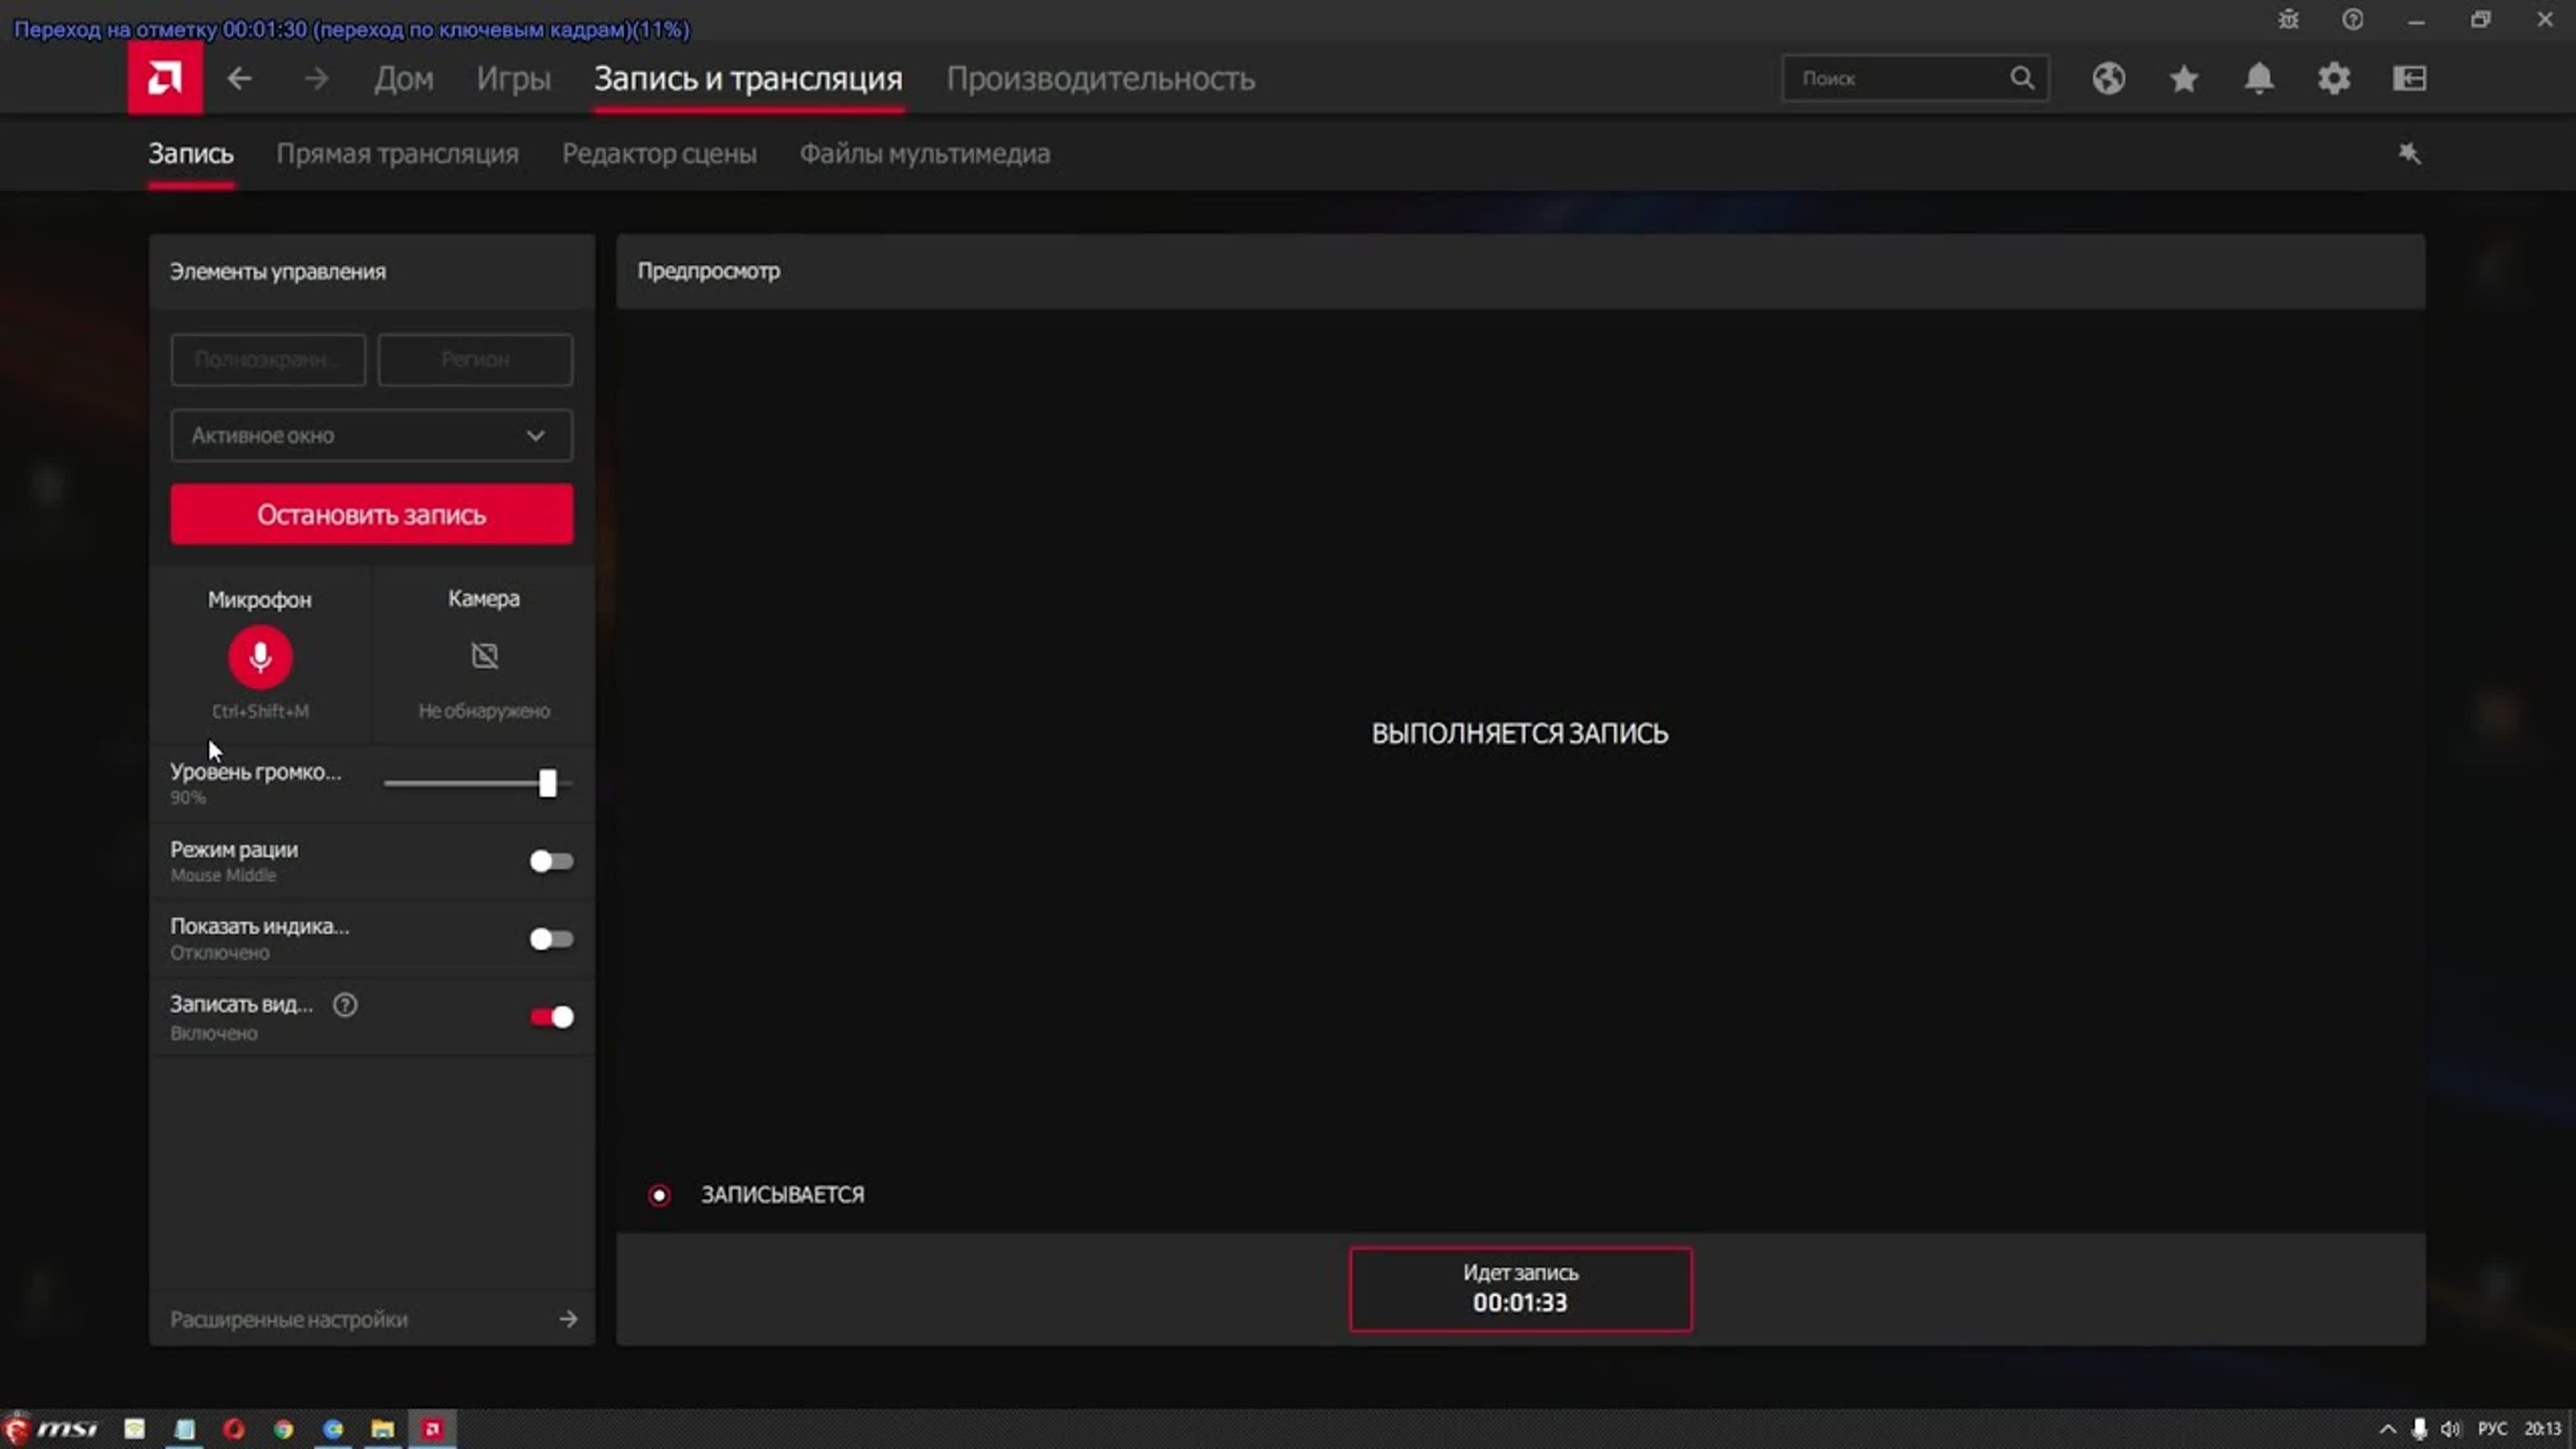Image resolution: width=2576 pixels, height=1449 pixels.
Task: Open Расширенные настройки arrow
Action: coord(568,1319)
